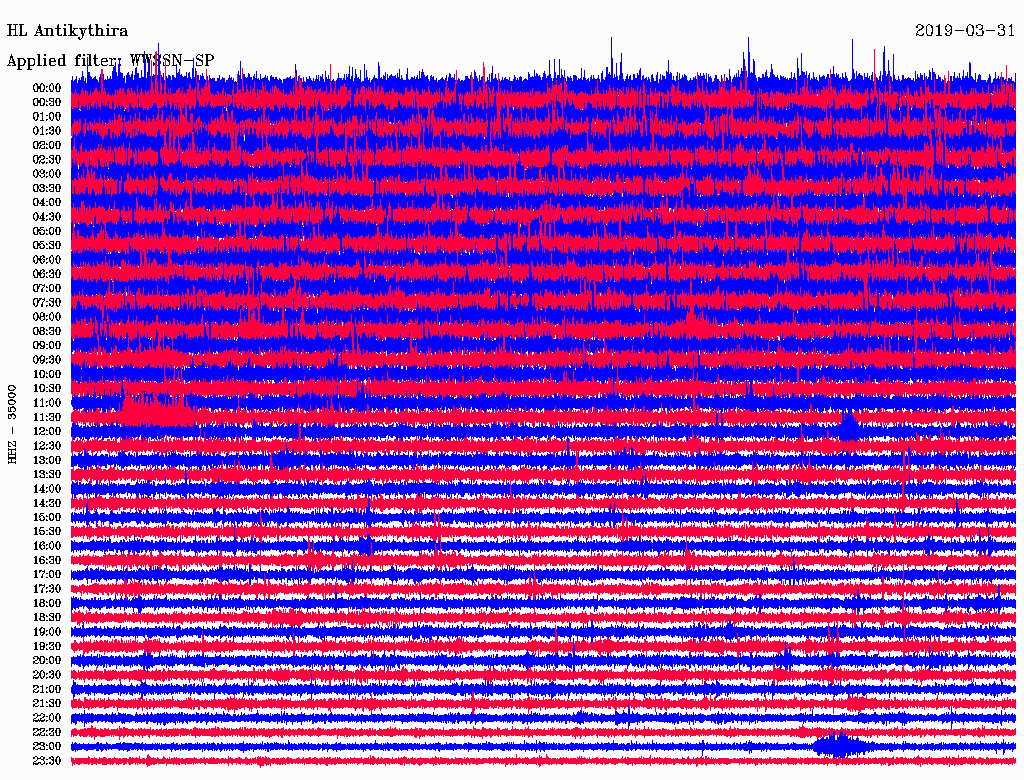This screenshot has height=780, width=1024.
Task: Select the 14:30 time label
Action: 47,503
